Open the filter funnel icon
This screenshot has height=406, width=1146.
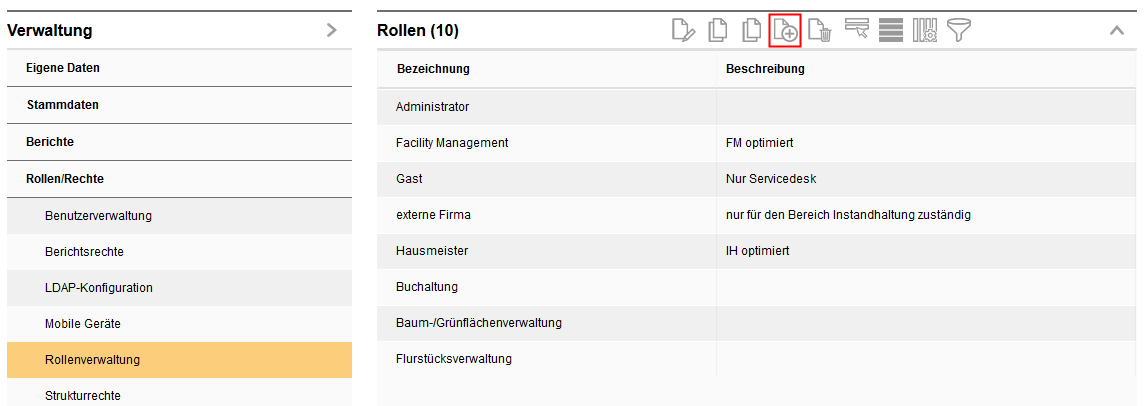959,31
